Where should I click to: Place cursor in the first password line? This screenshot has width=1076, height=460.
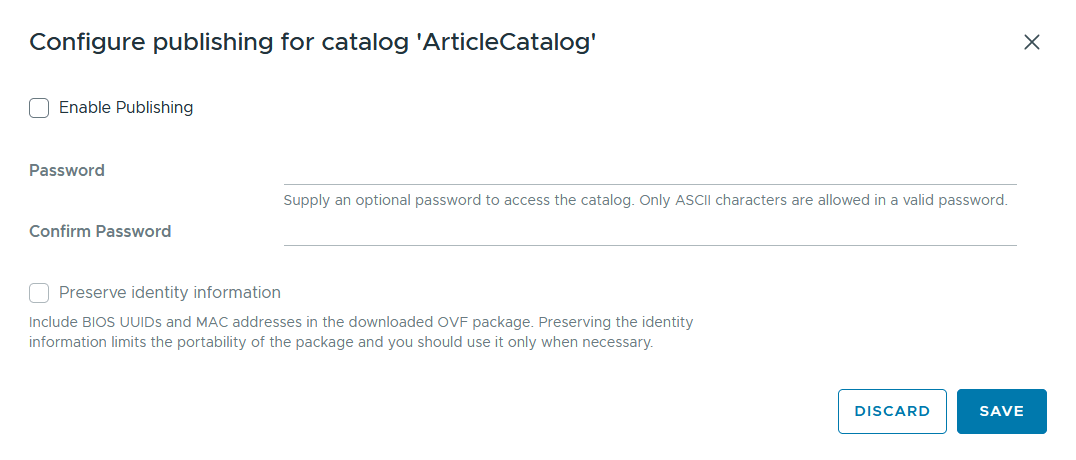pyautogui.click(x=650, y=172)
